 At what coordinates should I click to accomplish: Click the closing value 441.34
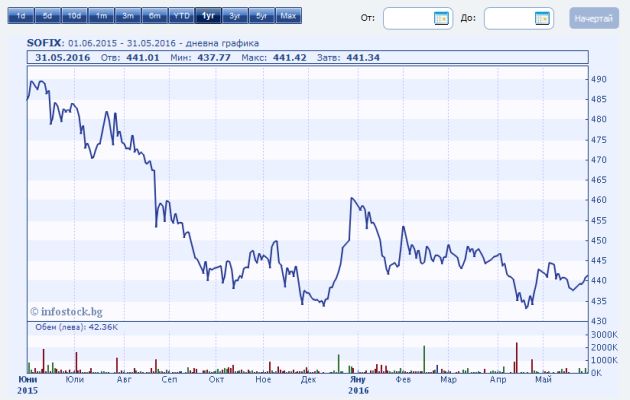tap(363, 57)
